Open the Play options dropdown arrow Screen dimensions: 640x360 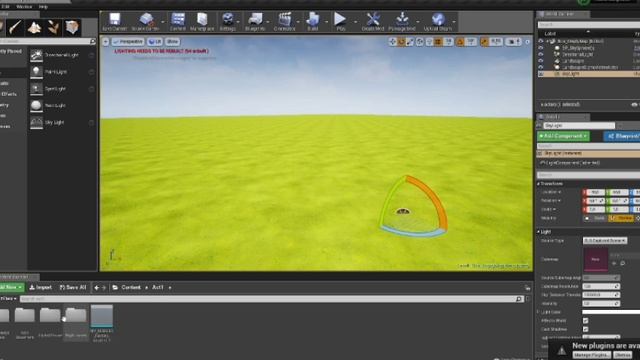[x=355, y=22]
